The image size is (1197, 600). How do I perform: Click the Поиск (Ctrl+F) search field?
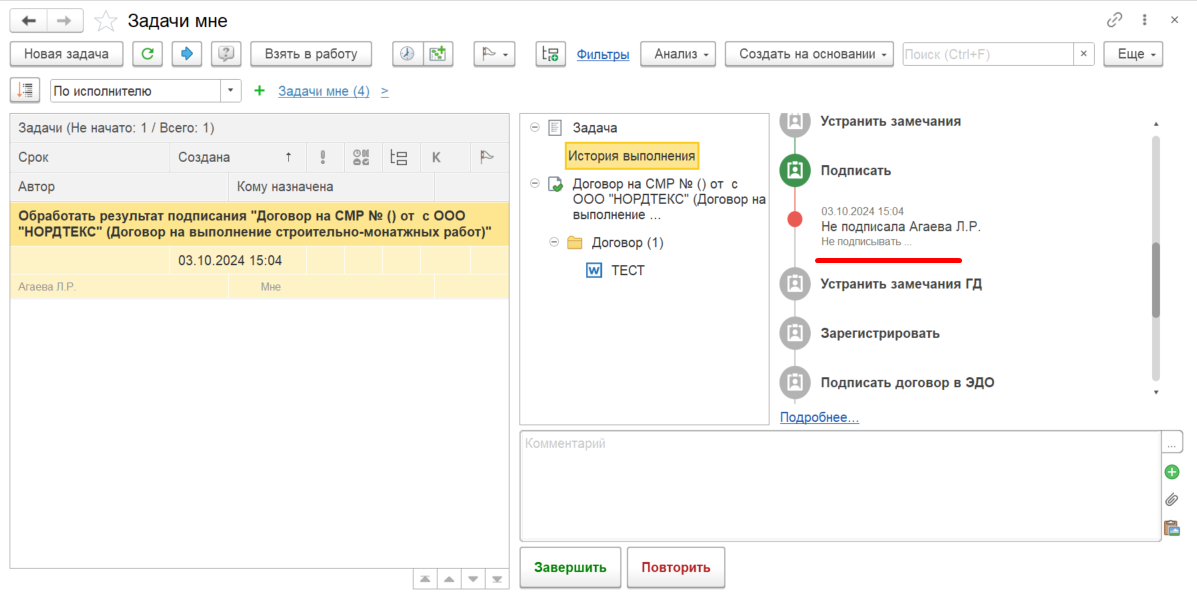coord(988,54)
